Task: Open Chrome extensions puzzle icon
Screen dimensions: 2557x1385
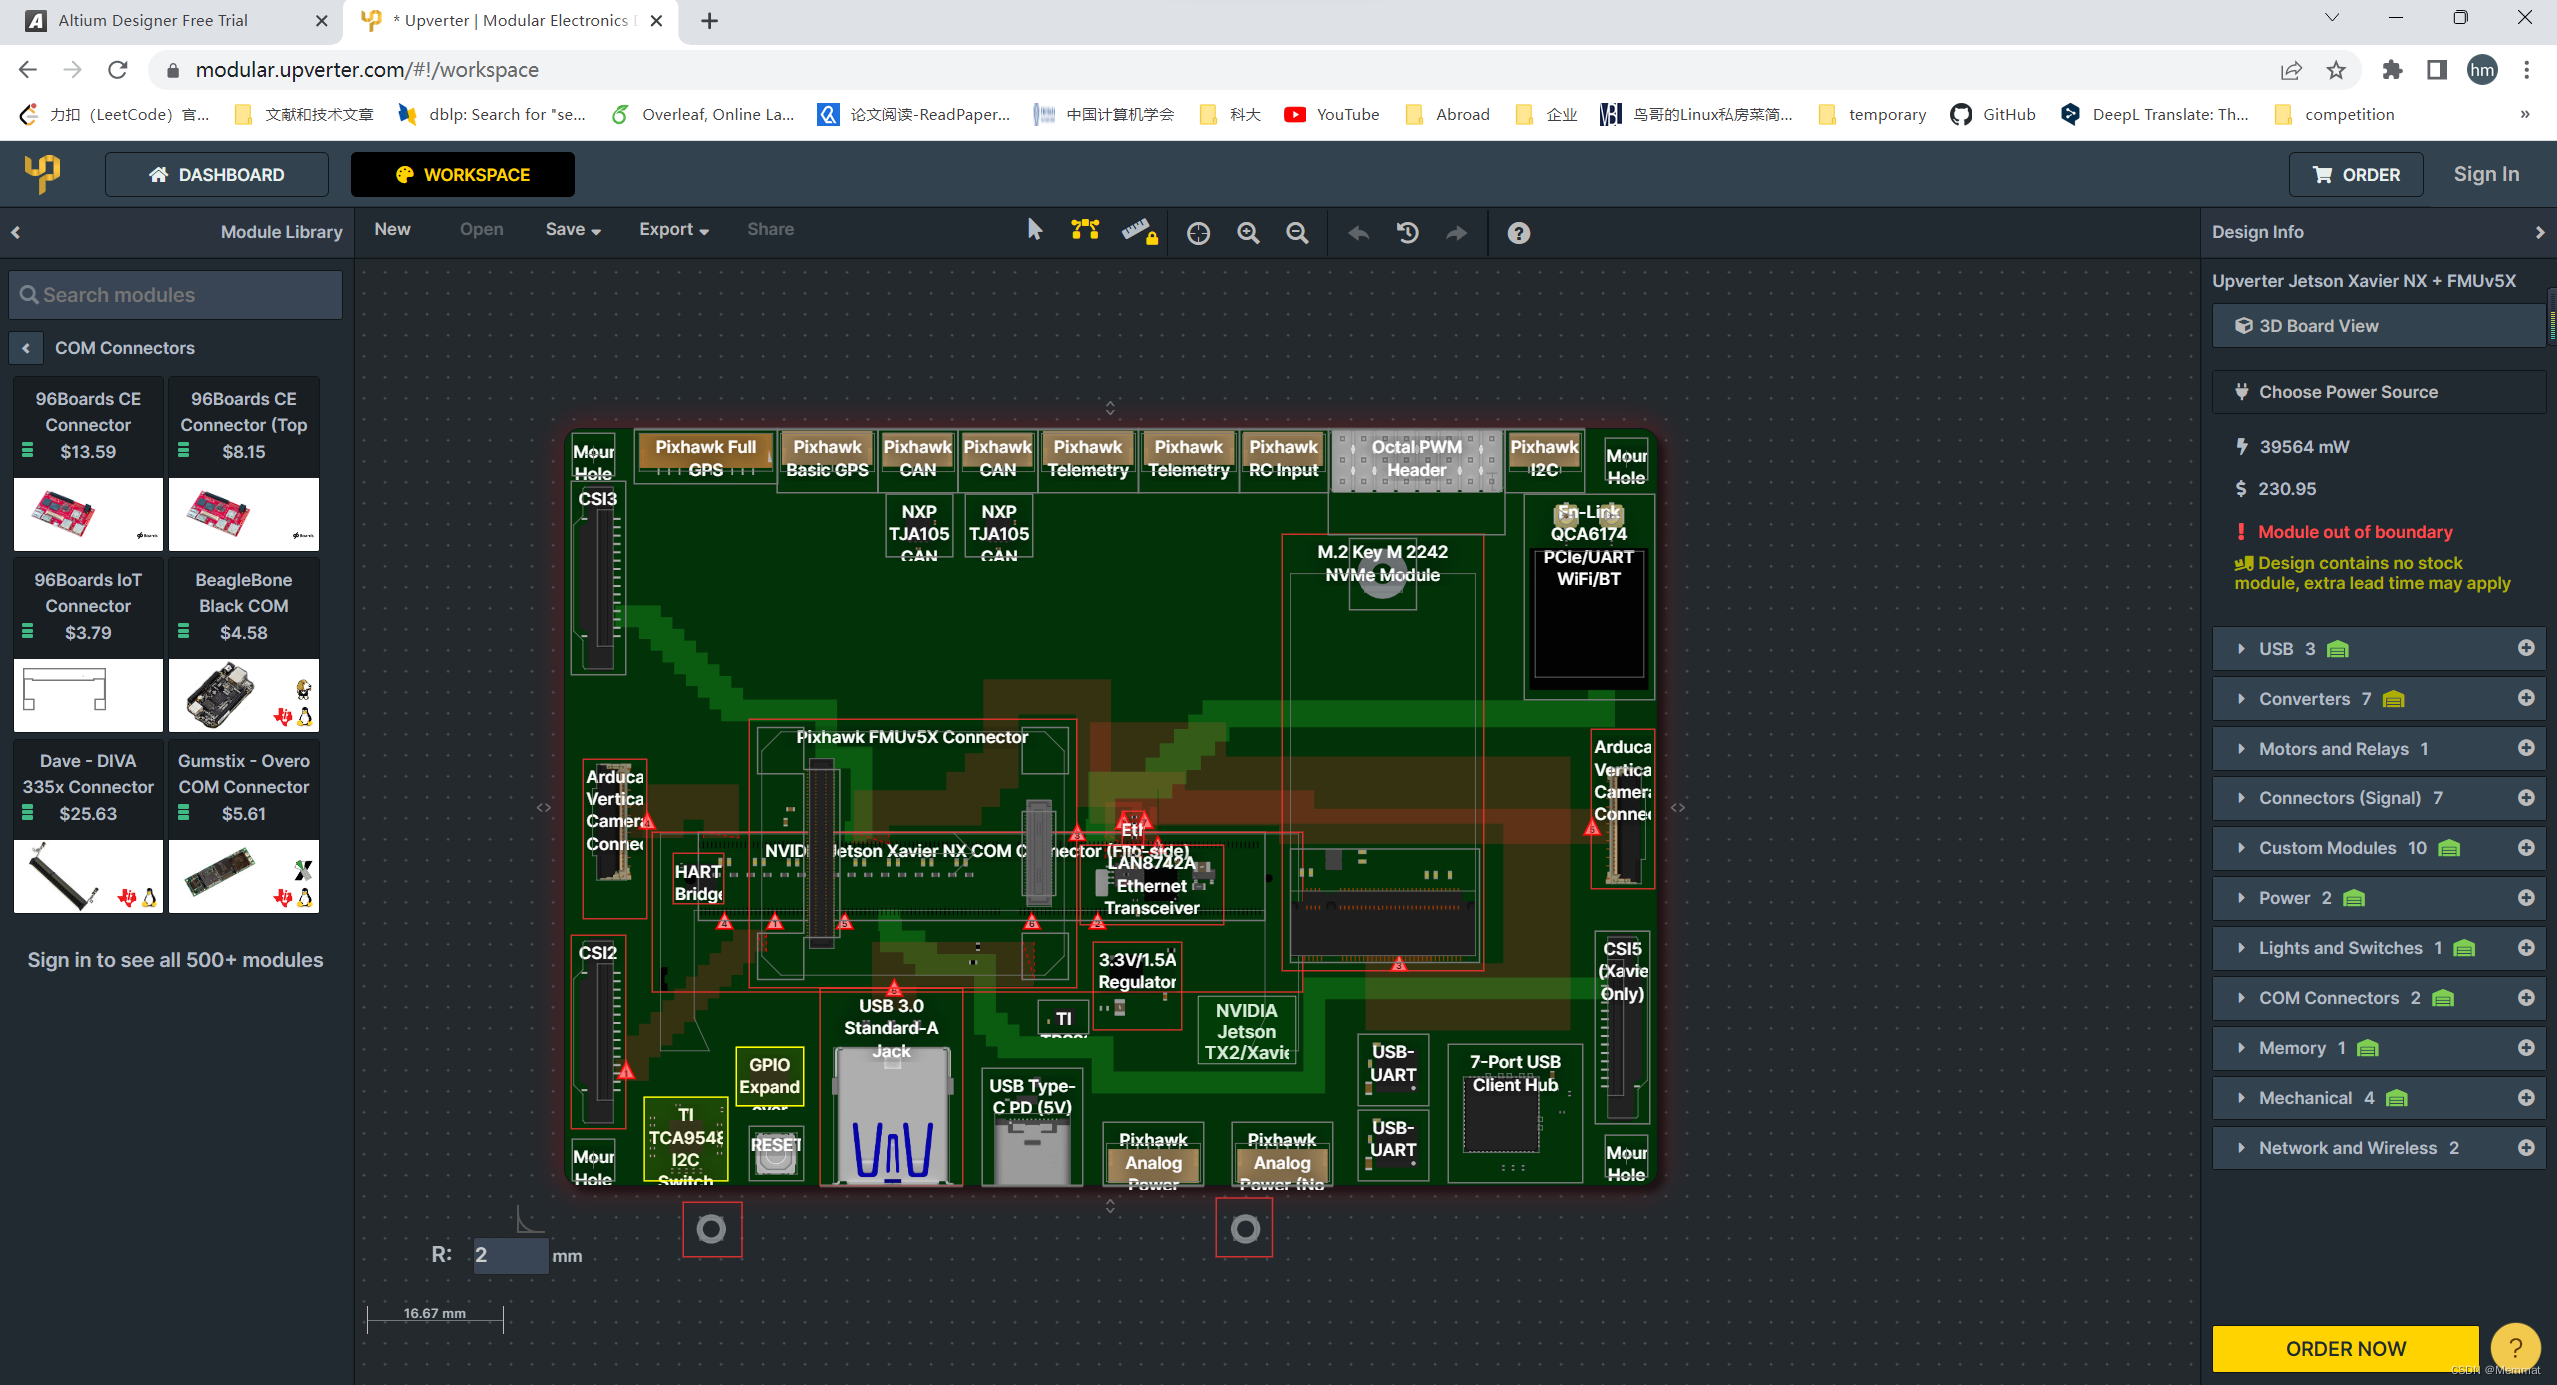Action: tap(2391, 70)
